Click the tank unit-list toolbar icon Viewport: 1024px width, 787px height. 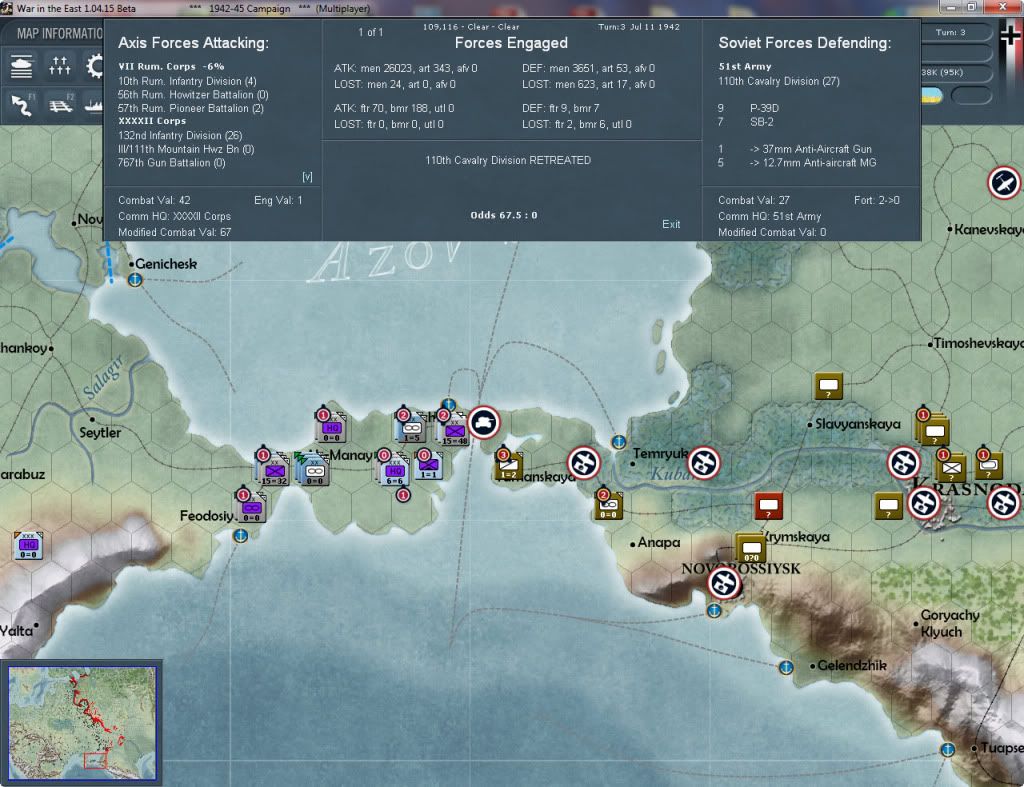pyautogui.click(x=22, y=67)
